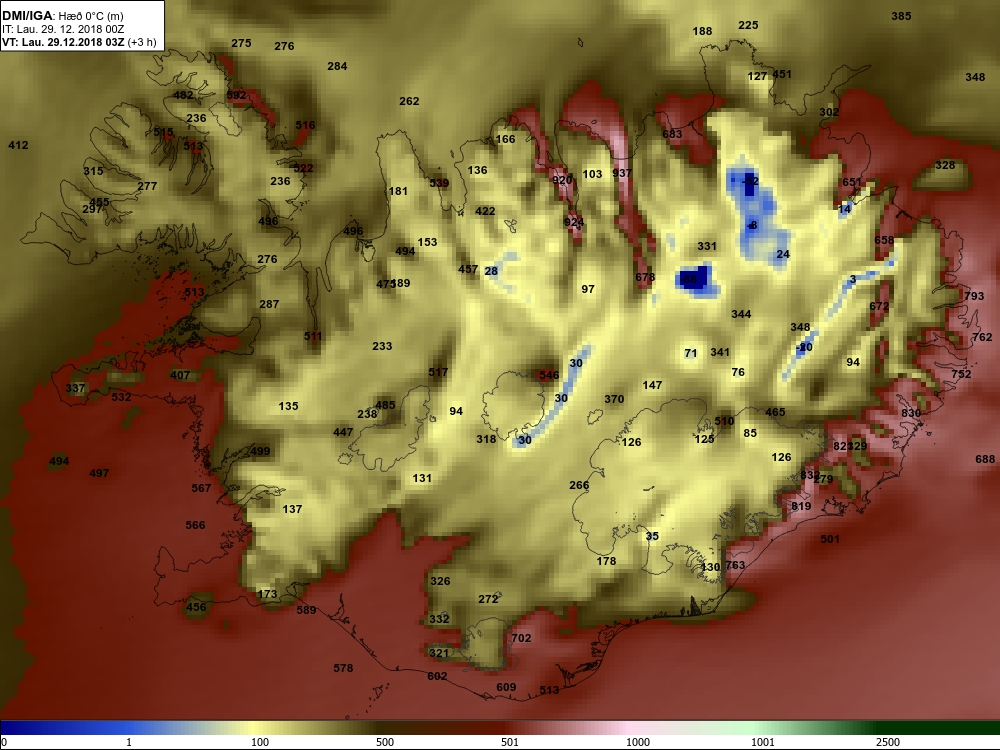Click the map value '702'

point(521,637)
